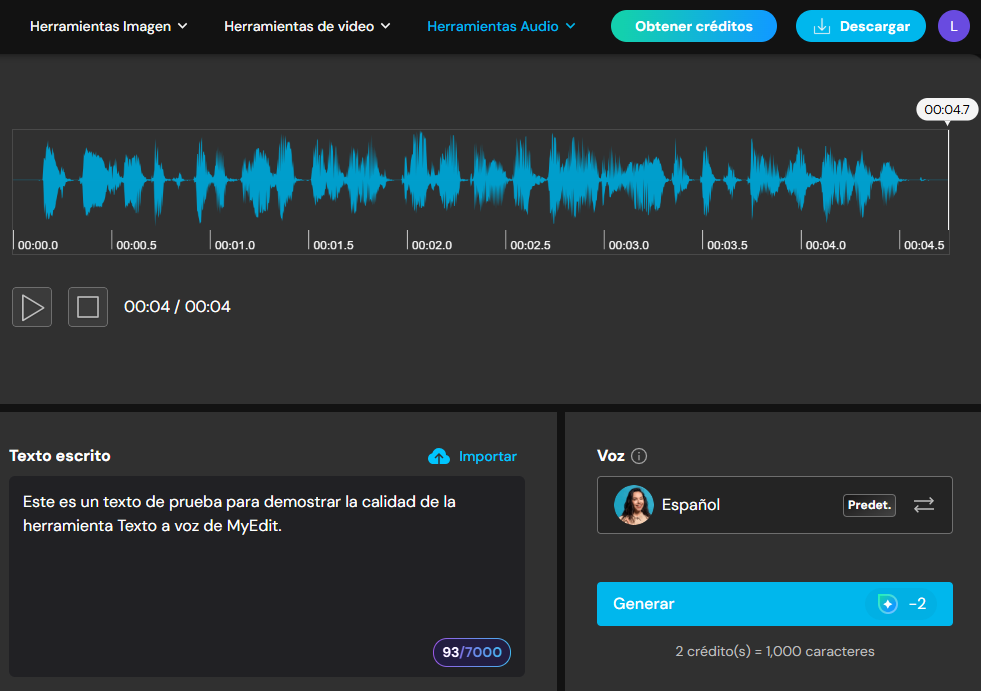The width and height of the screenshot is (981, 691).
Task: Play the generated audio
Action: tap(32, 307)
